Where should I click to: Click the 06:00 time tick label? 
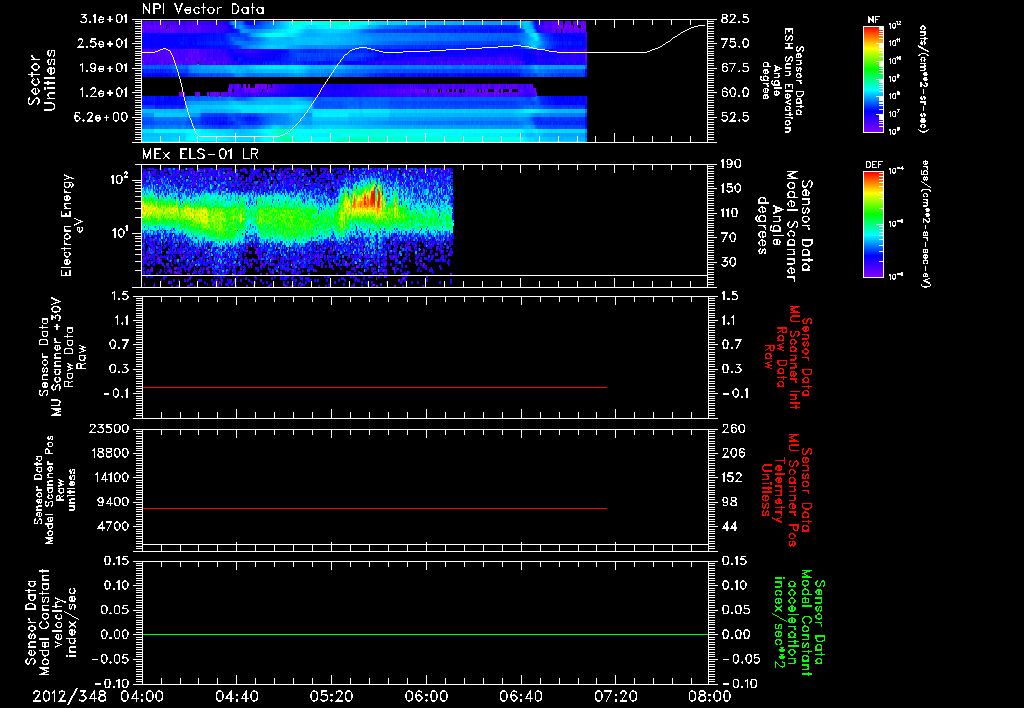point(426,696)
